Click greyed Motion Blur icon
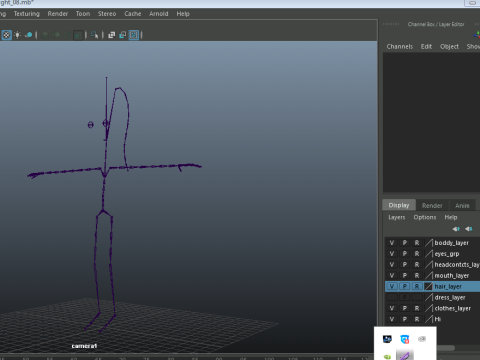Screen dimensions: 480x360 57,35
